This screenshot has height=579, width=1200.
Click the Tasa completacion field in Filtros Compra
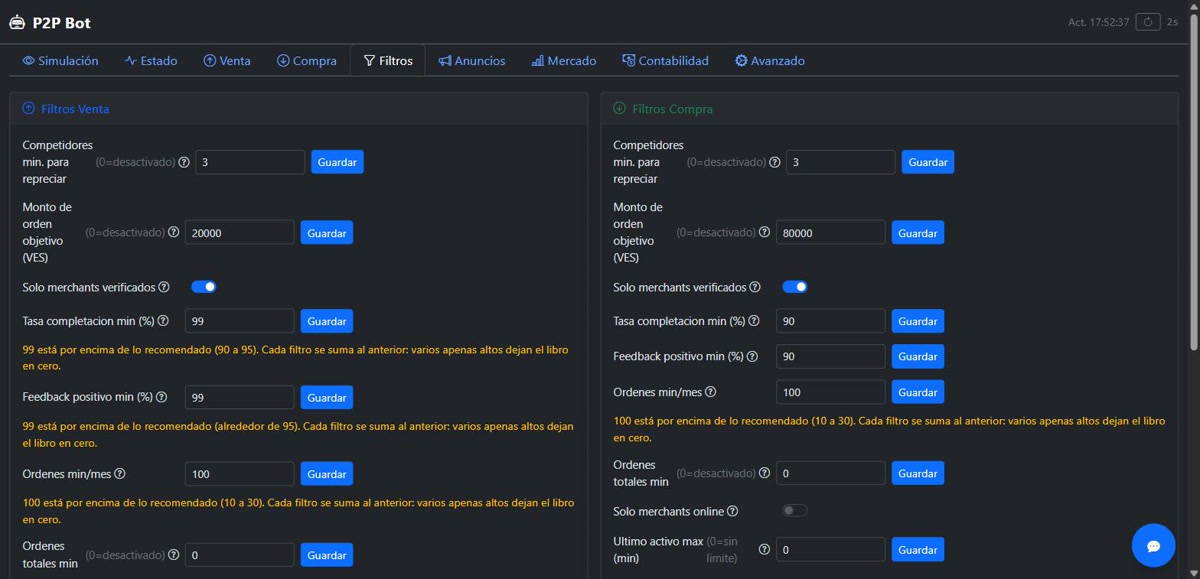(x=831, y=321)
